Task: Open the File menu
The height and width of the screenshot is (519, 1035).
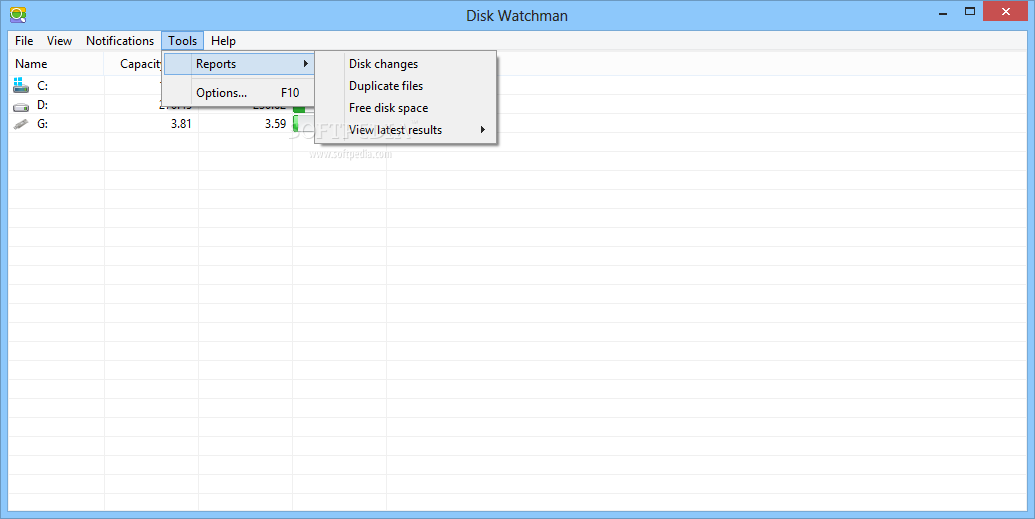Action: pos(24,41)
